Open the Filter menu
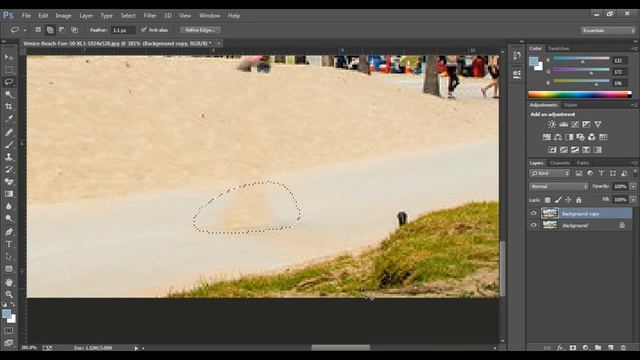640x360 pixels. coord(150,16)
